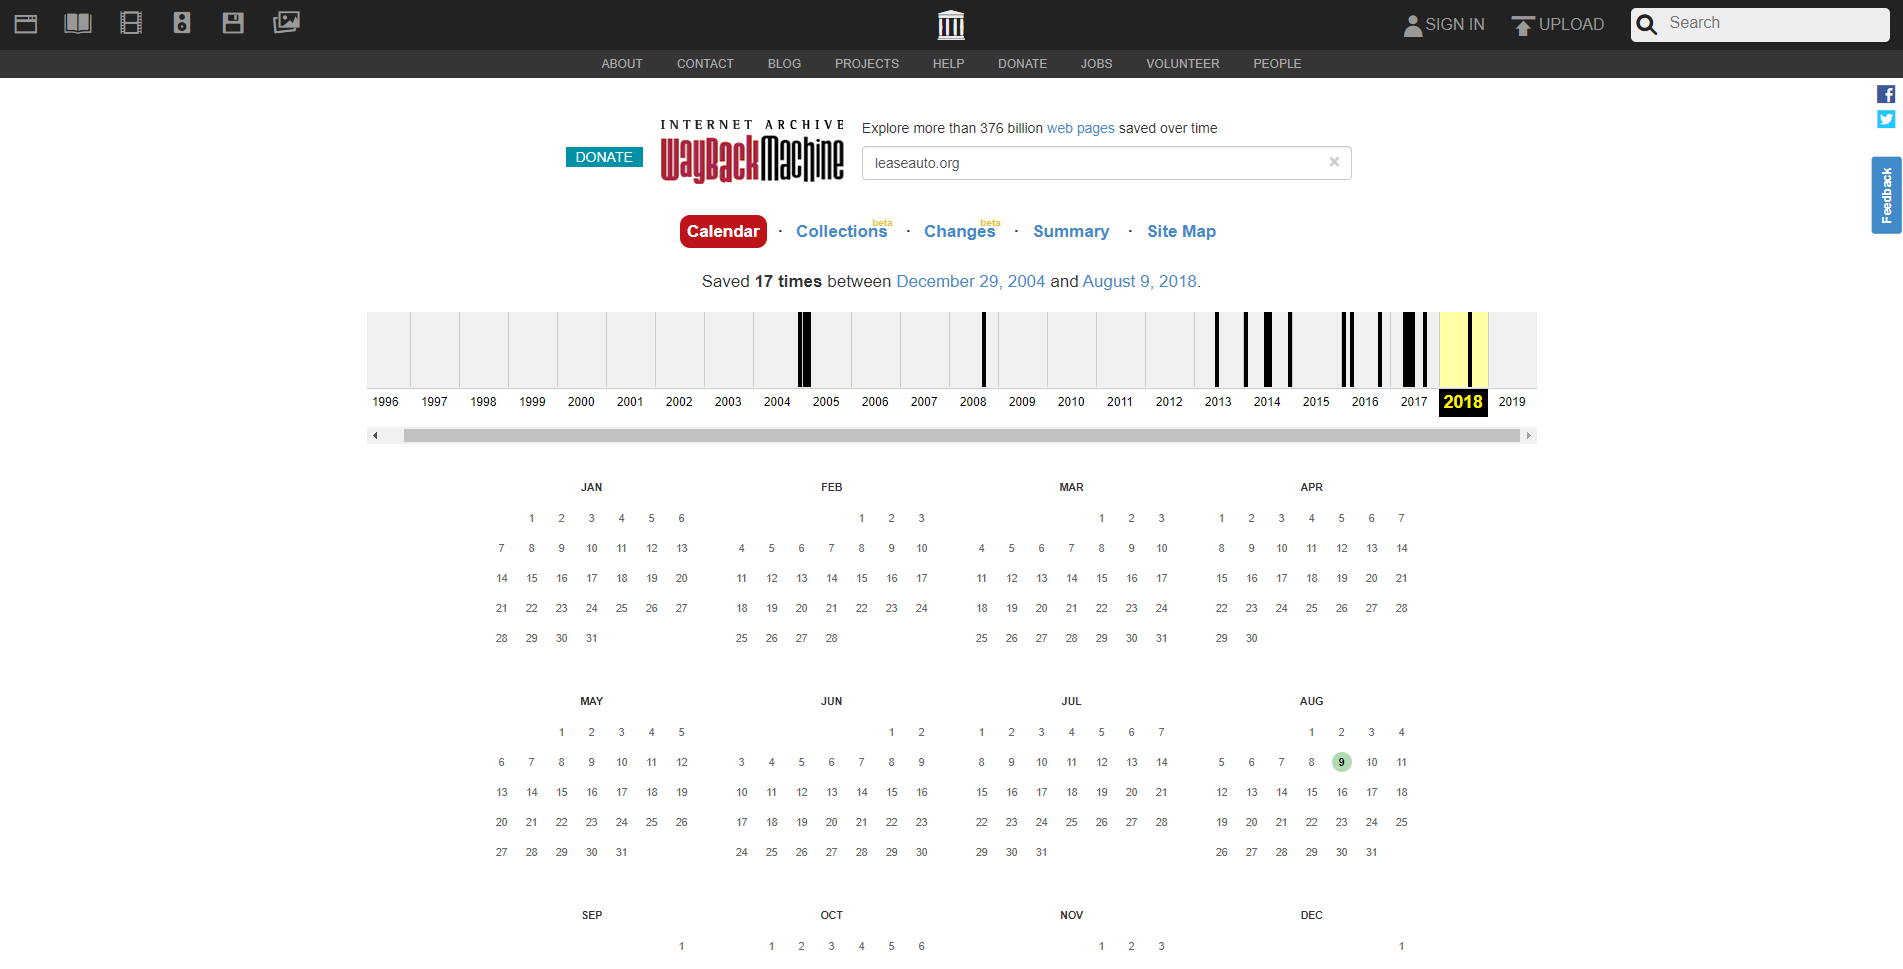Click the Internet Archive building logo
1903x969 pixels.
click(951, 25)
